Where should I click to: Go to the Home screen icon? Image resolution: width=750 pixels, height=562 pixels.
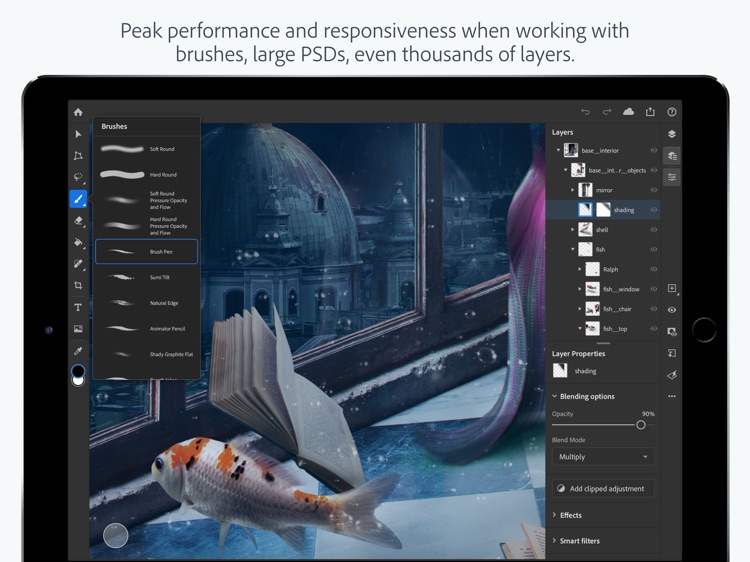tap(78, 112)
